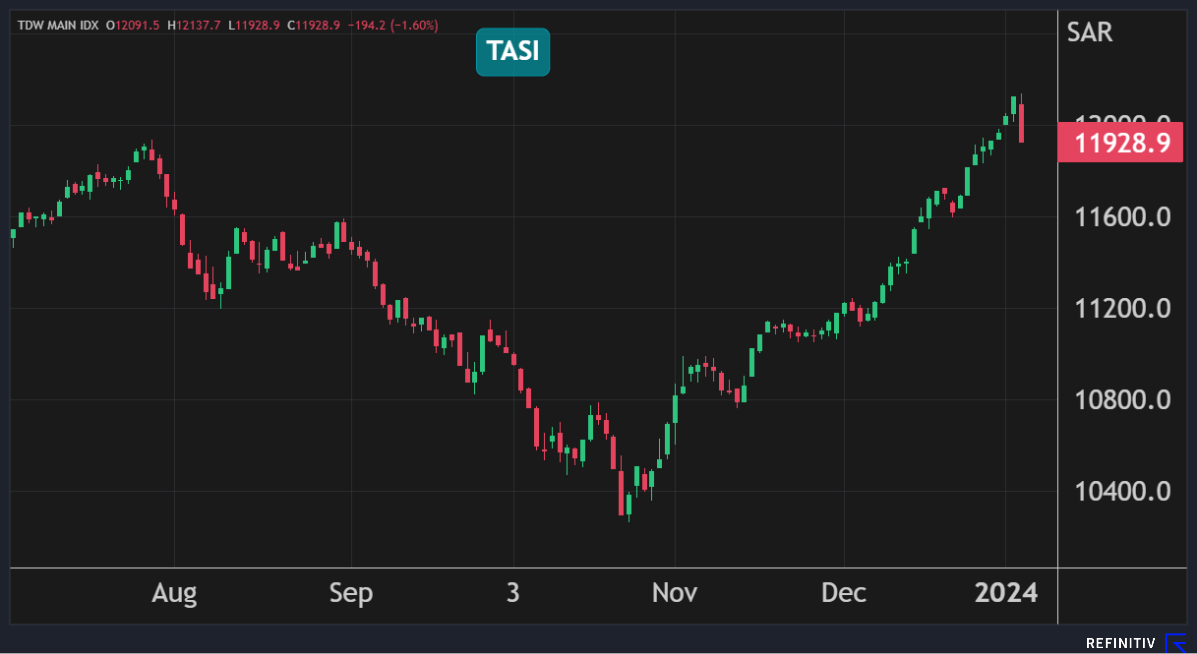Select the Dec marker on the time axis

click(844, 593)
